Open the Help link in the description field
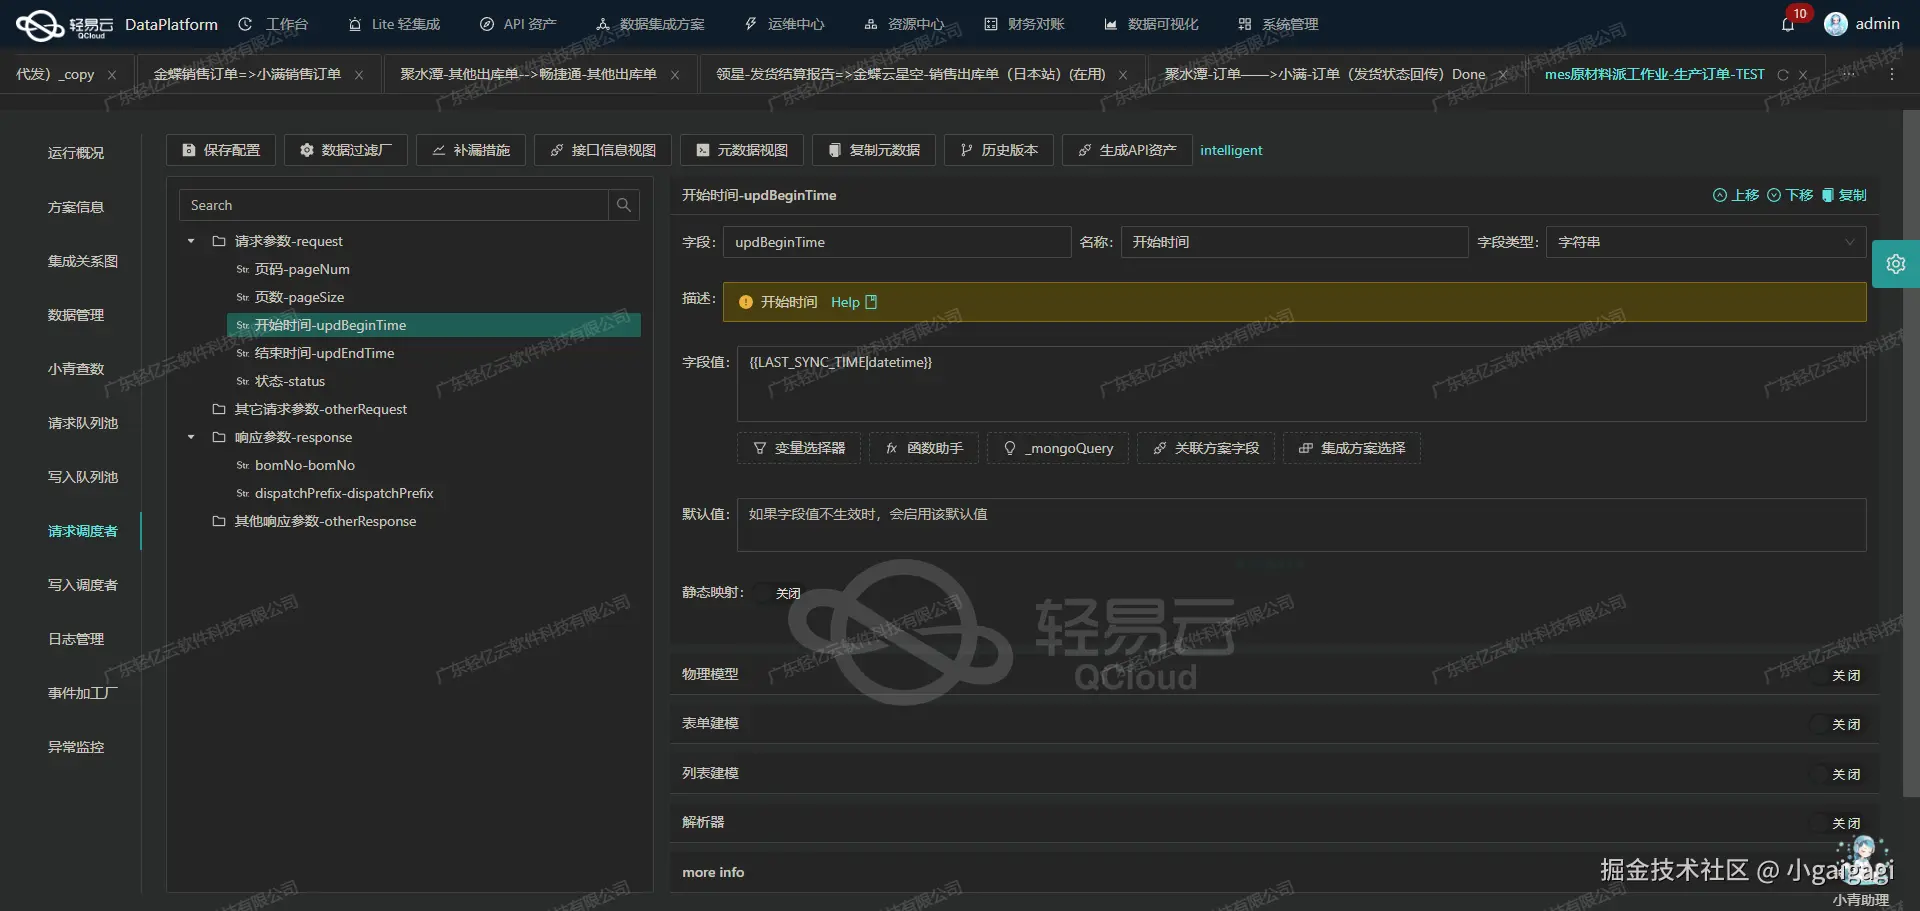This screenshot has height=911, width=1920. [848, 302]
